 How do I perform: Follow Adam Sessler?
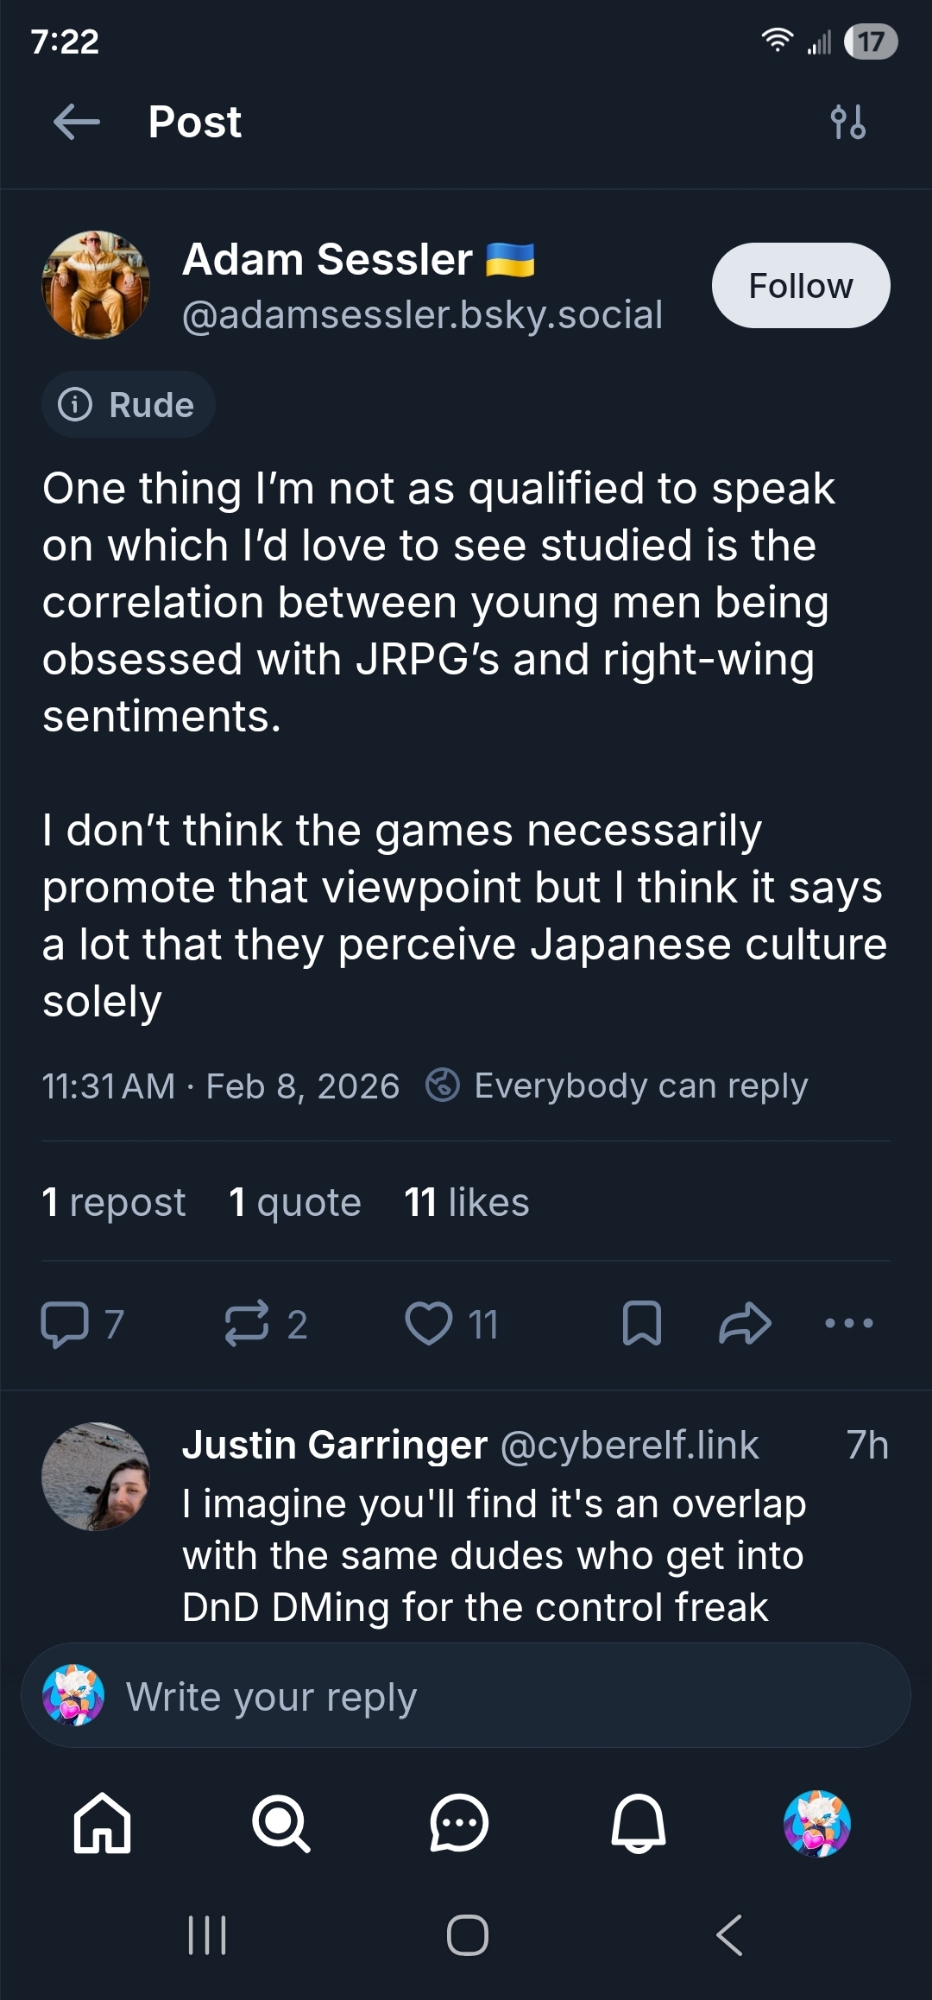click(x=800, y=286)
